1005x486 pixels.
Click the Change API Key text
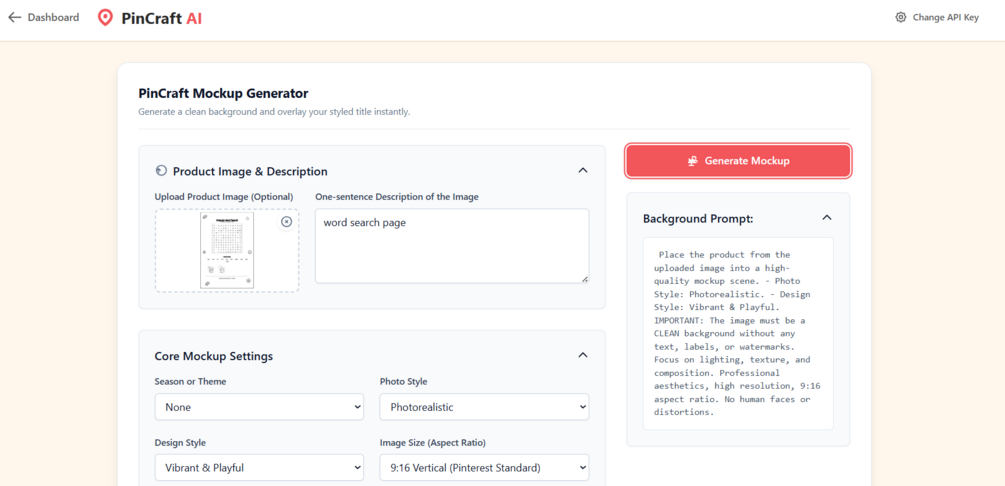945,17
